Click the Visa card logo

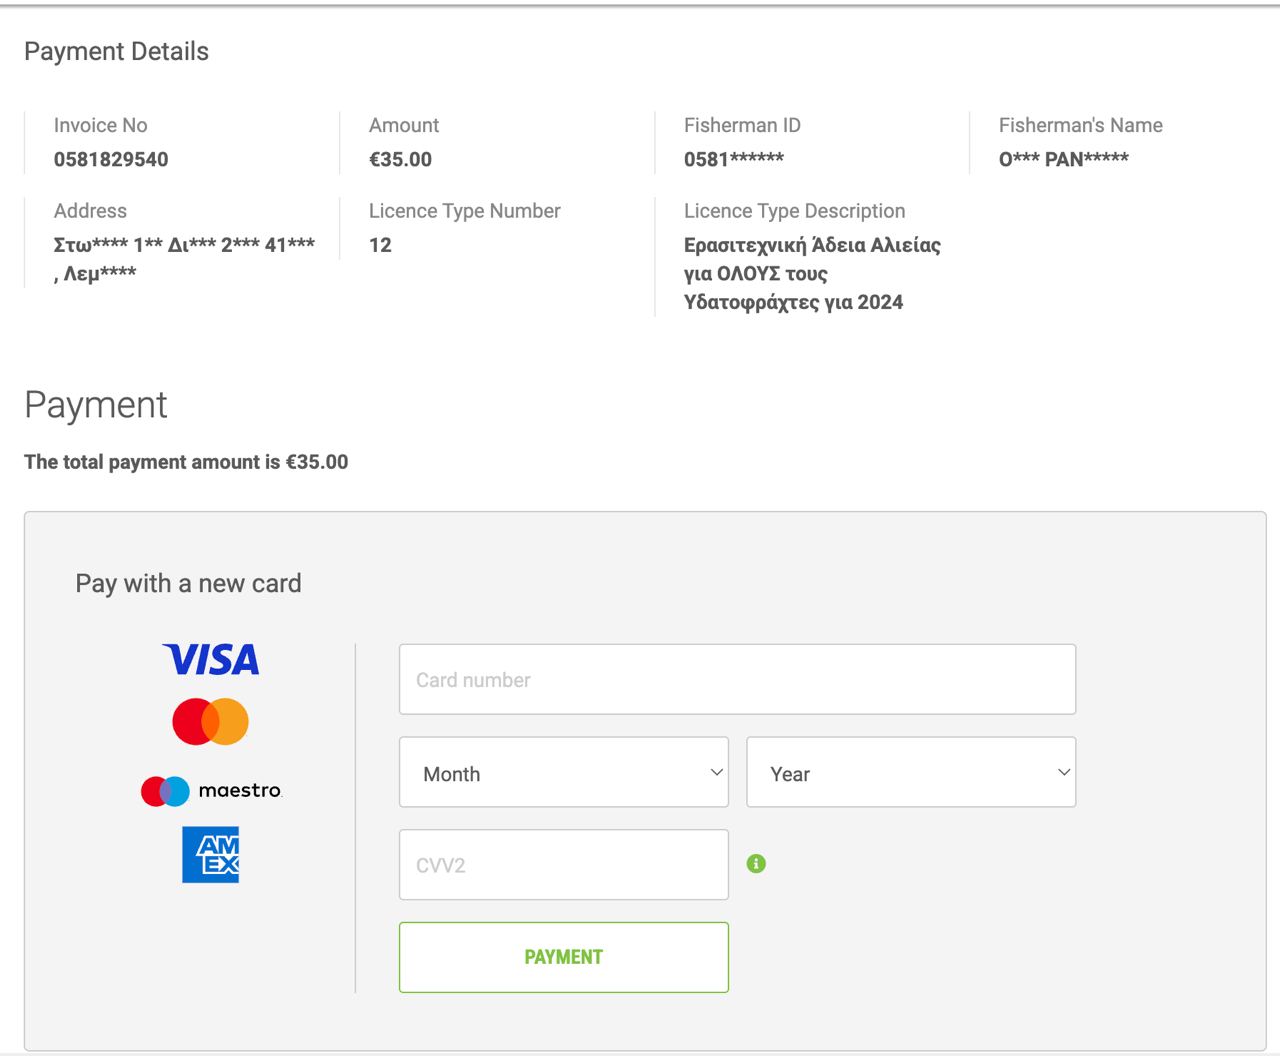(211, 659)
